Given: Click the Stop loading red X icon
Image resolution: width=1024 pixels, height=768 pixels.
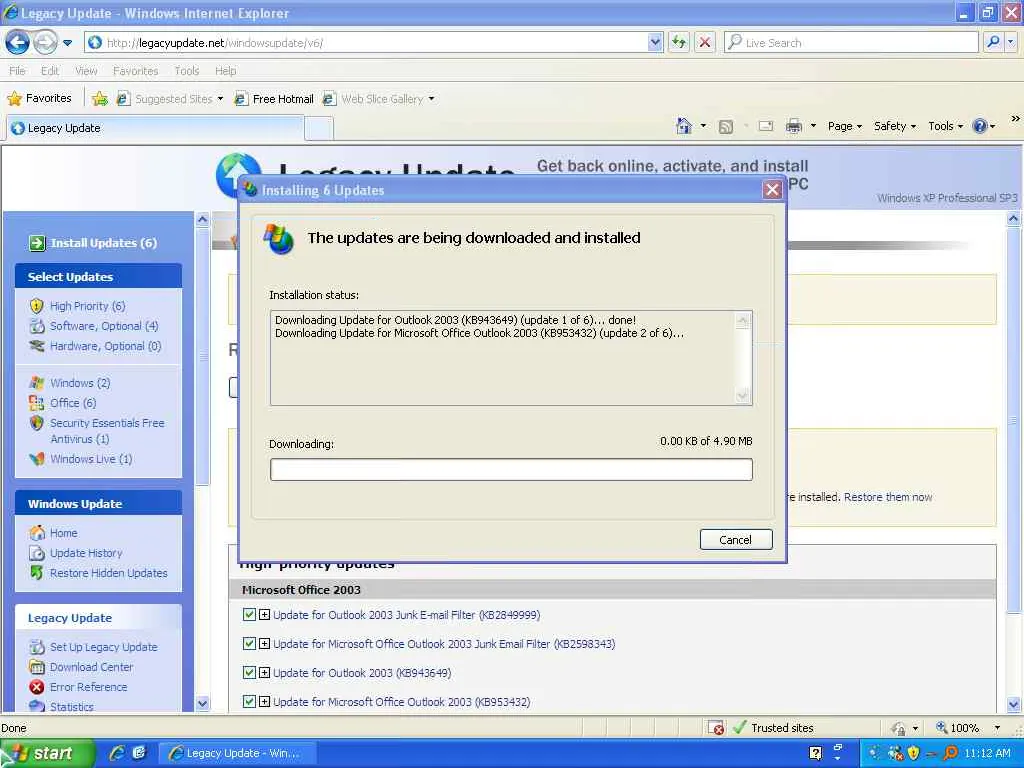Looking at the screenshot, I should [705, 42].
